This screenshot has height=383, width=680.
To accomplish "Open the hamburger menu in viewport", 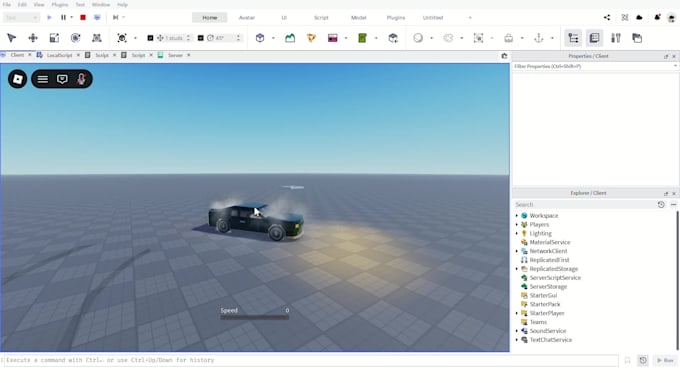I will point(42,79).
